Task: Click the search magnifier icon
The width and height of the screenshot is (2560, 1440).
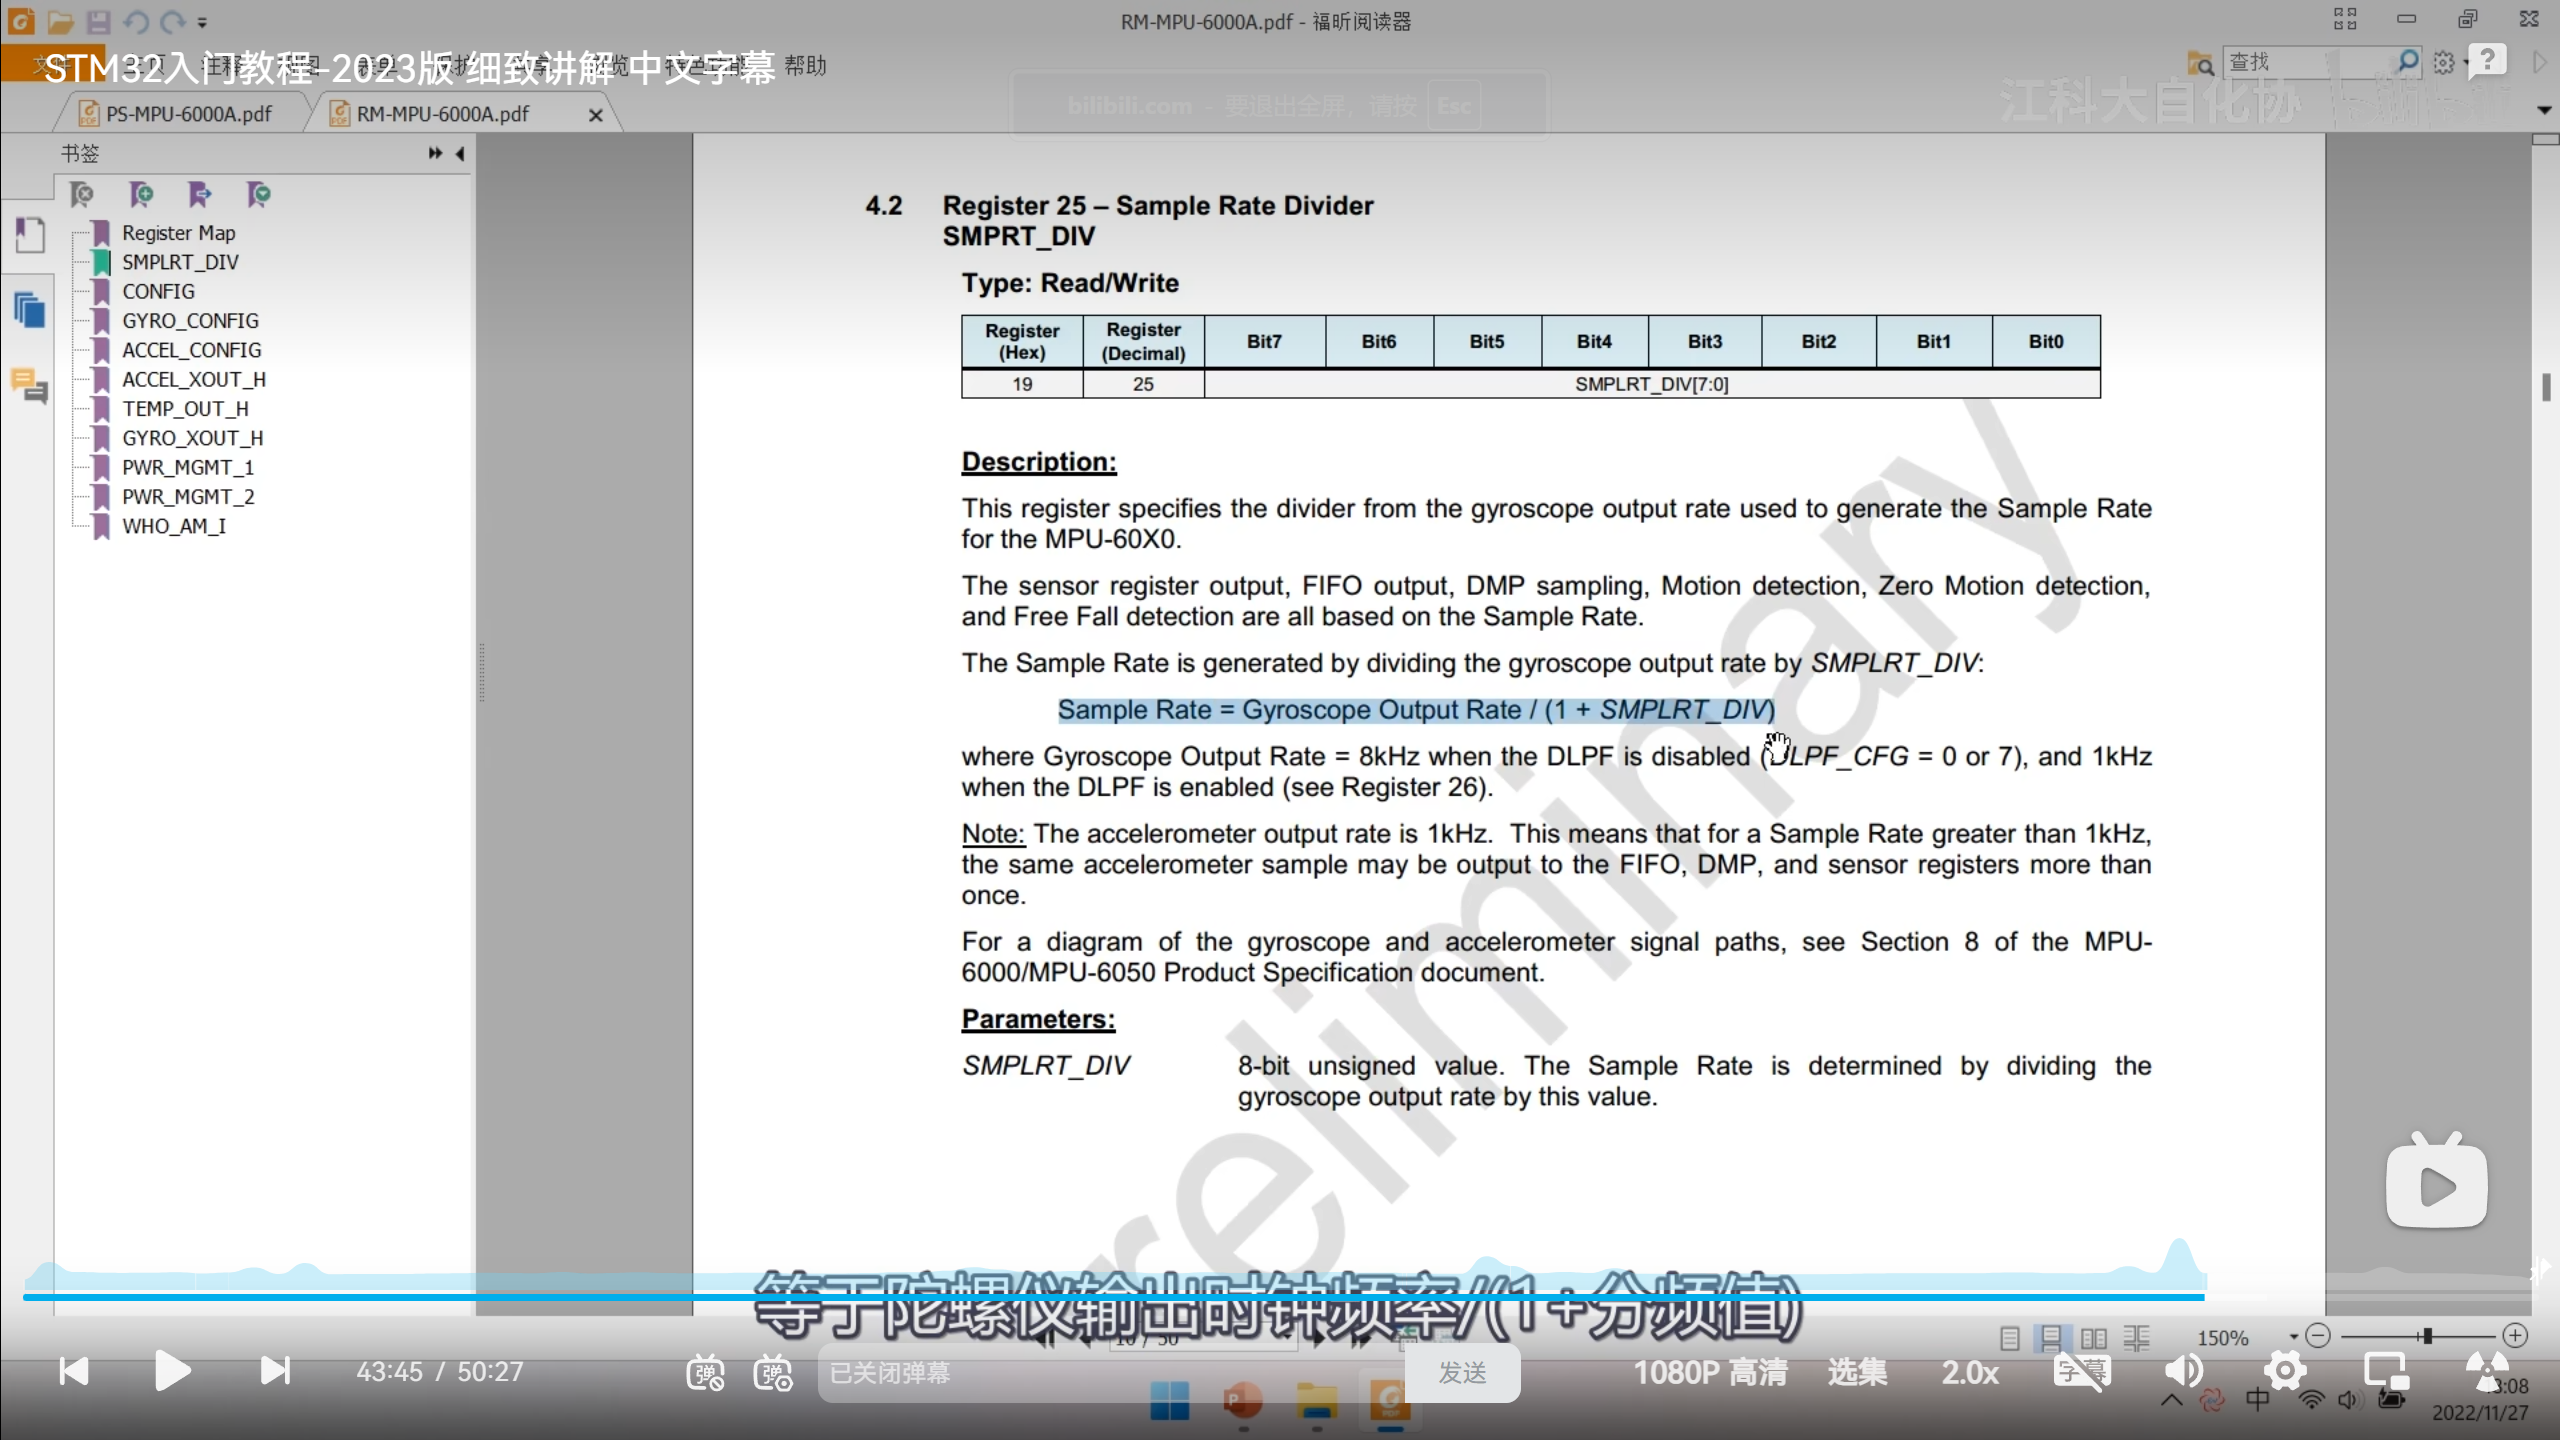Action: 2408,62
